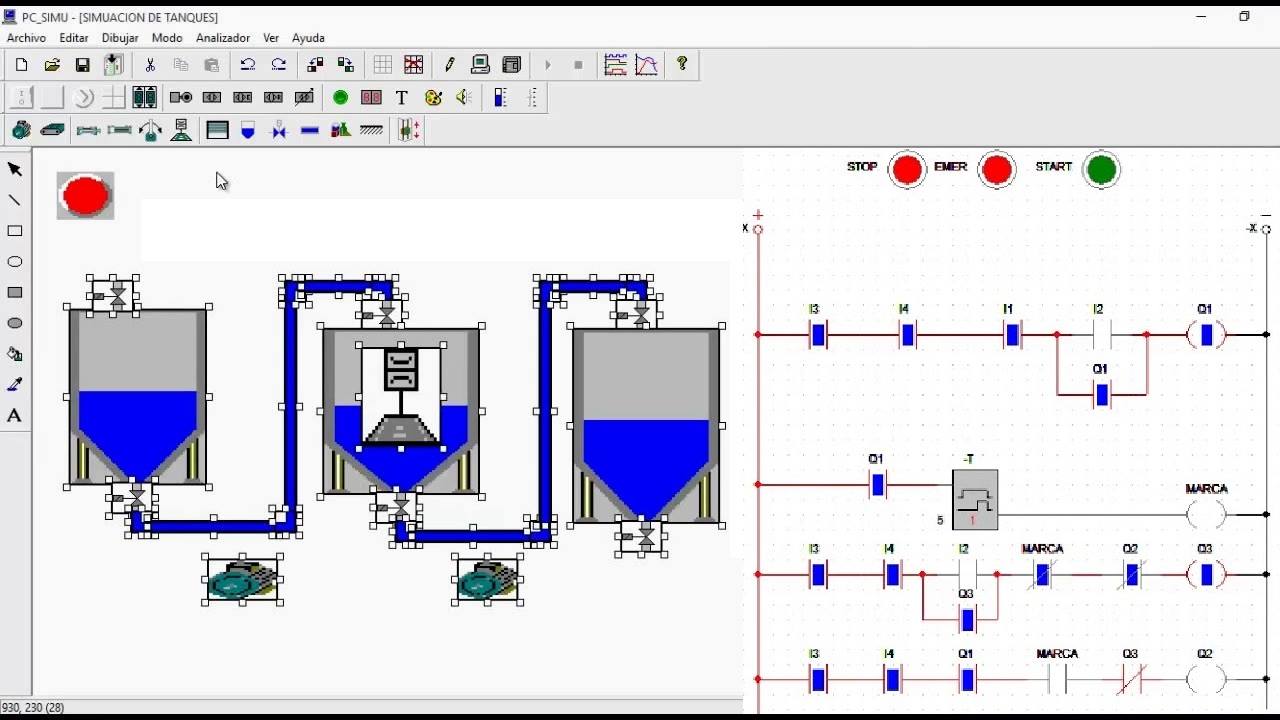Click the open I2 contact on first rung
The width and height of the screenshot is (1280, 720).
(1101, 334)
